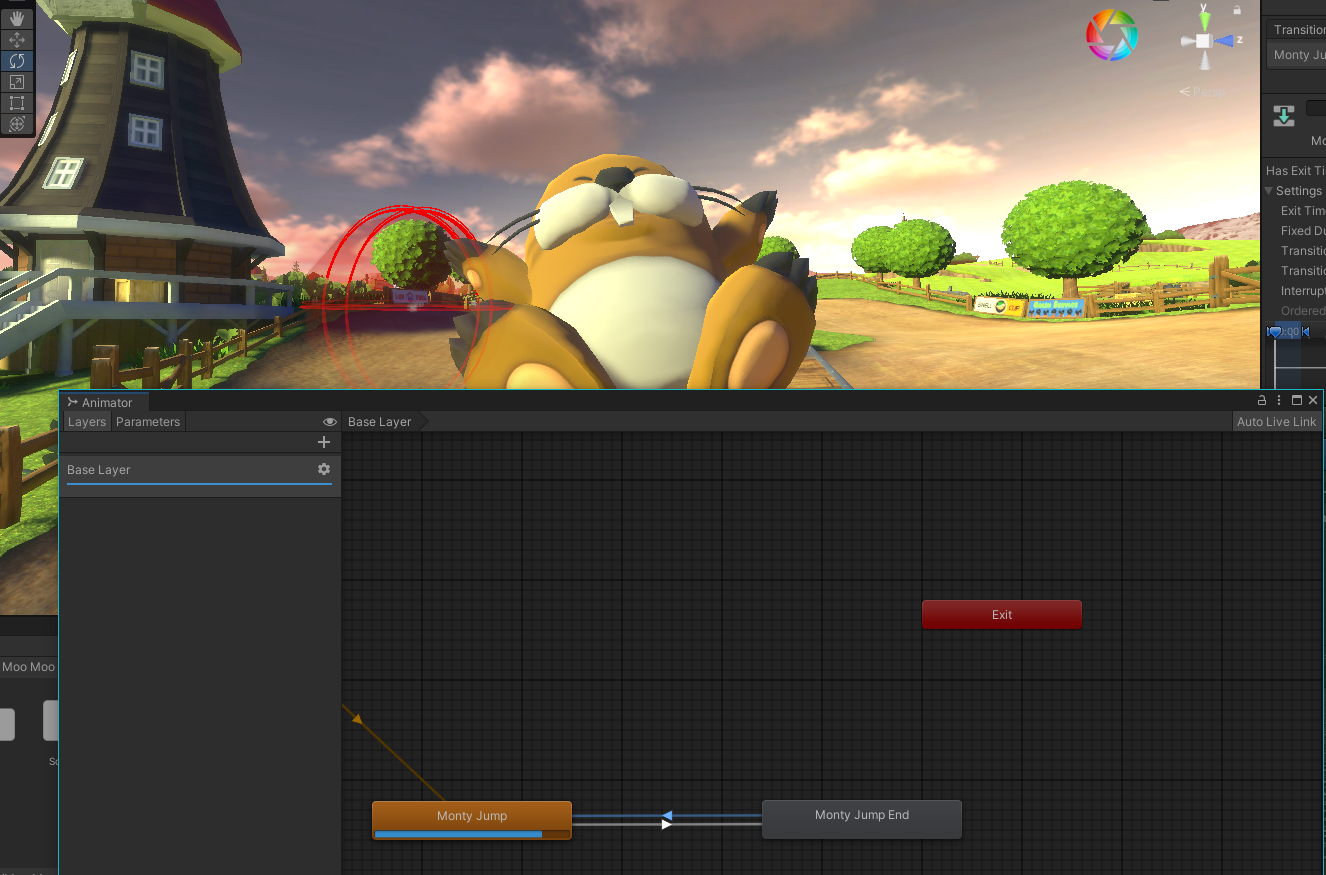
Task: Toggle the Animator window lock
Action: click(x=1263, y=401)
